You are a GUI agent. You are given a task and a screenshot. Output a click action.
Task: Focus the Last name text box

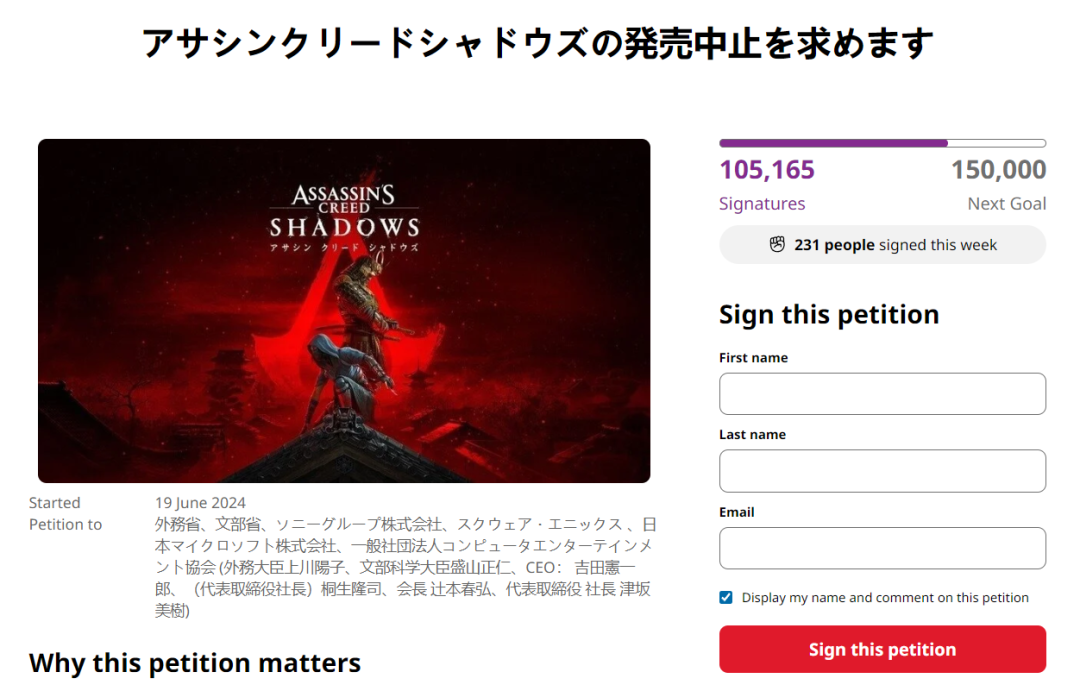click(882, 471)
